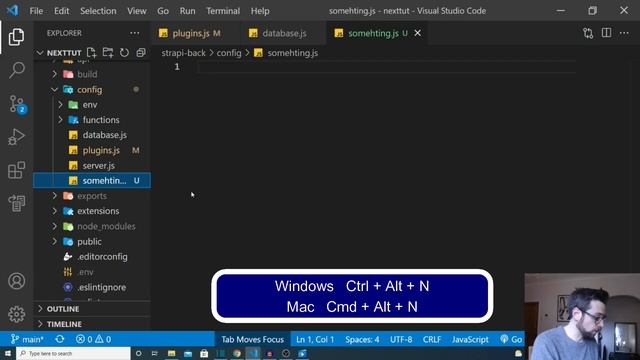Expand the TIMELINE panel
The height and width of the screenshot is (360, 640).
64,324
